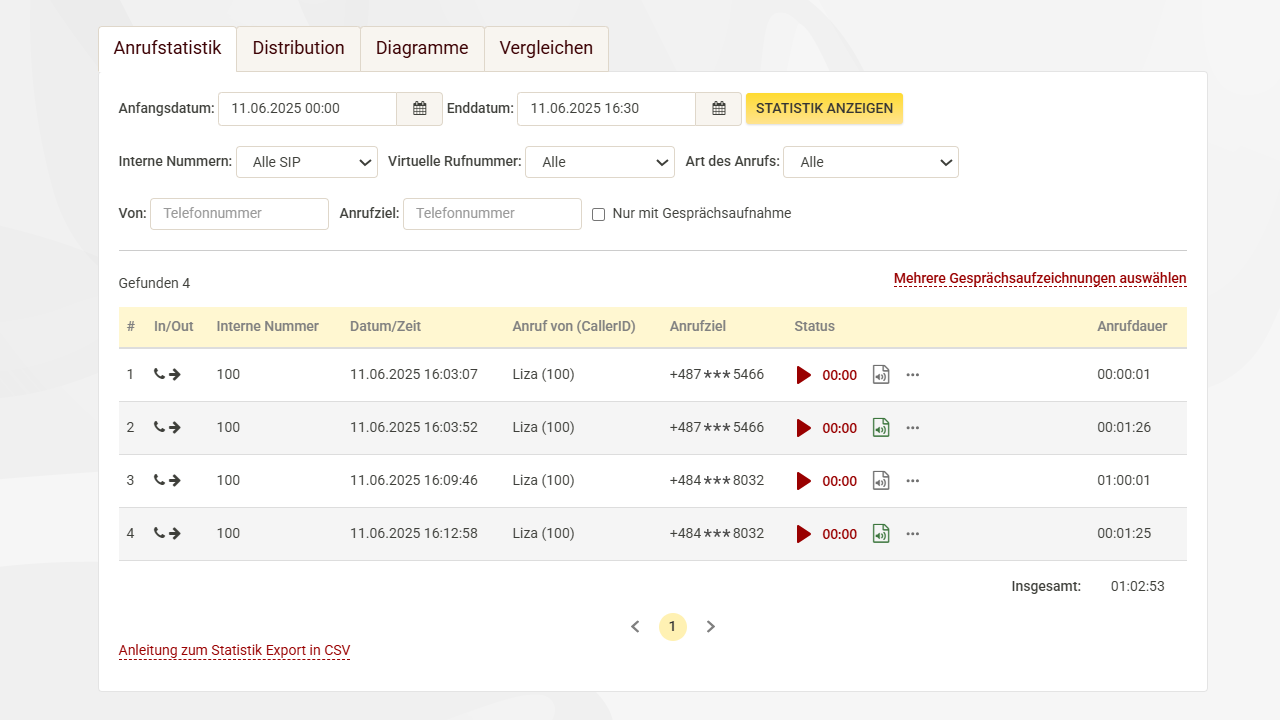Play recording of the 16:03:52 call
This screenshot has width=1280, height=720.
coord(804,428)
